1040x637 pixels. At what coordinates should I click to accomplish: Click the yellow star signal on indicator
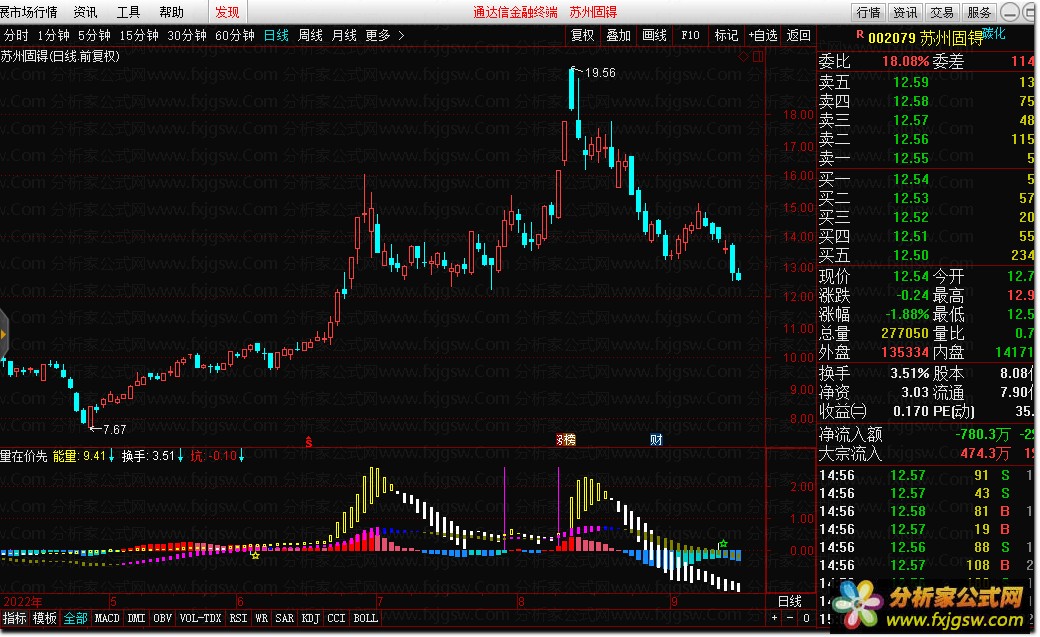(255, 555)
